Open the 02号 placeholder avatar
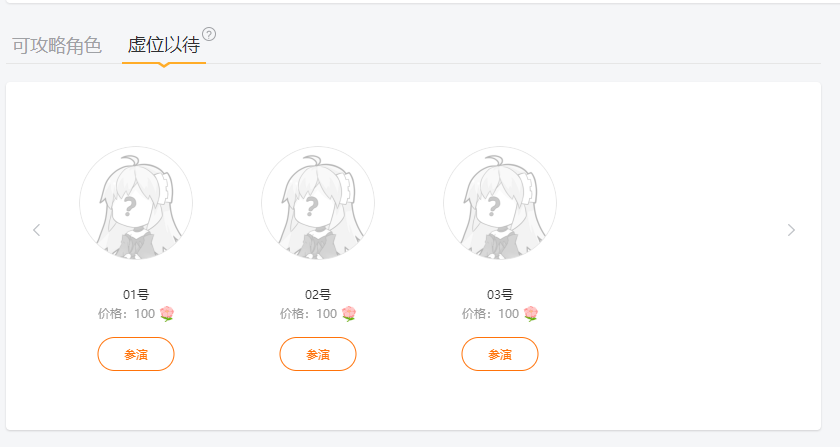 (x=318, y=203)
